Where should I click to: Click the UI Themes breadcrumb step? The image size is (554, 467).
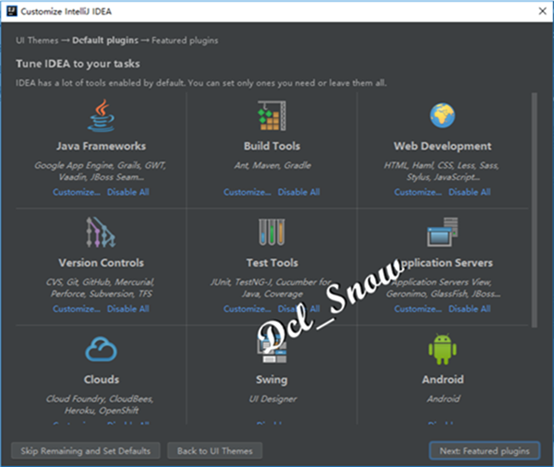click(37, 40)
